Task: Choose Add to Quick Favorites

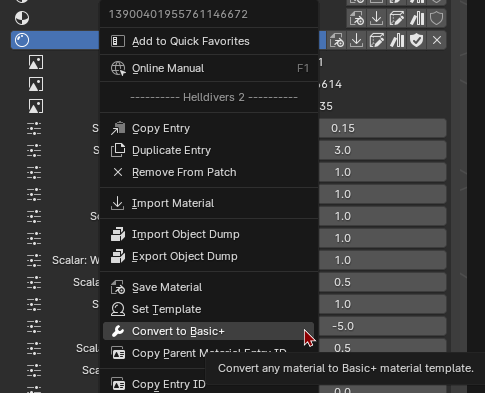Action: [x=209, y=41]
